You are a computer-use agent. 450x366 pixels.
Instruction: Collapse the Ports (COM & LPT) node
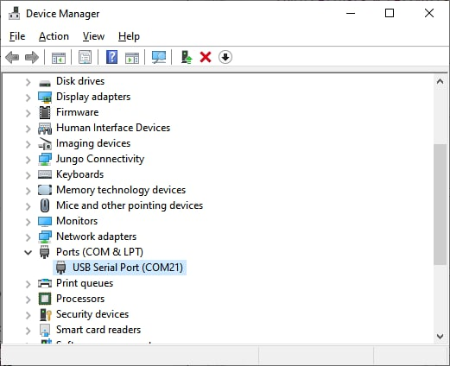(x=28, y=252)
